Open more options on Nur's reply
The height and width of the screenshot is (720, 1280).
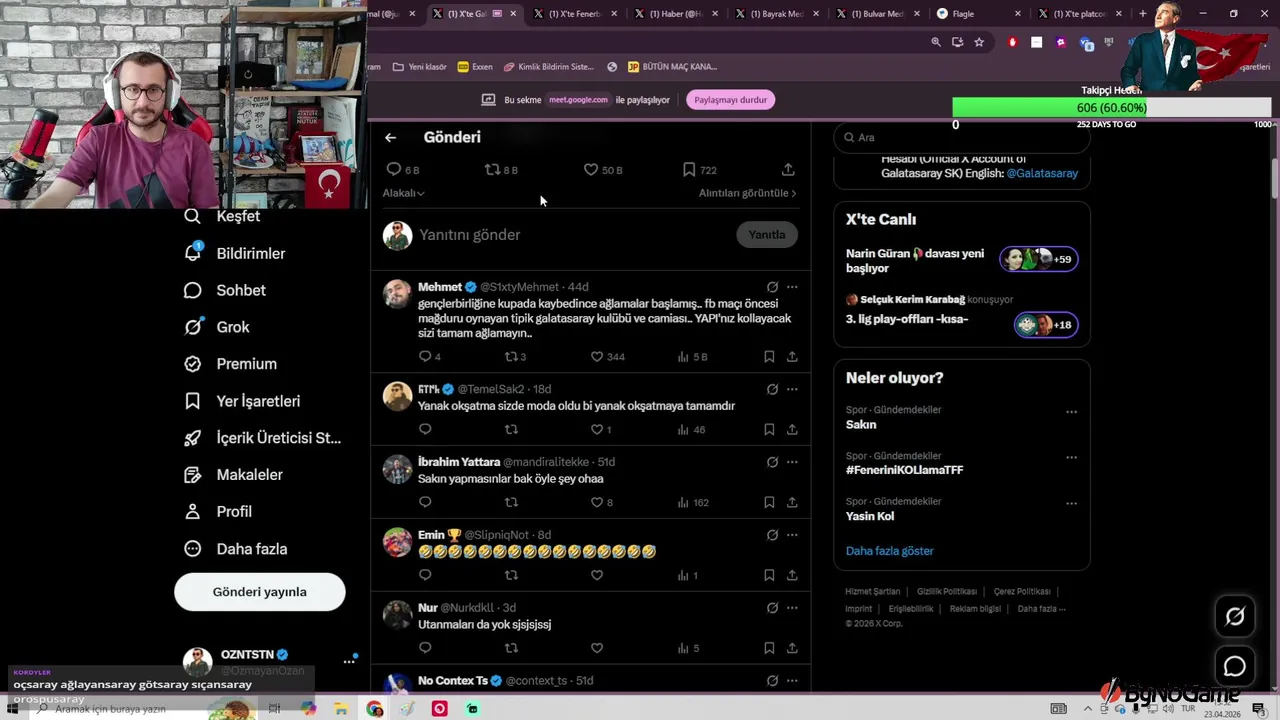click(x=792, y=608)
